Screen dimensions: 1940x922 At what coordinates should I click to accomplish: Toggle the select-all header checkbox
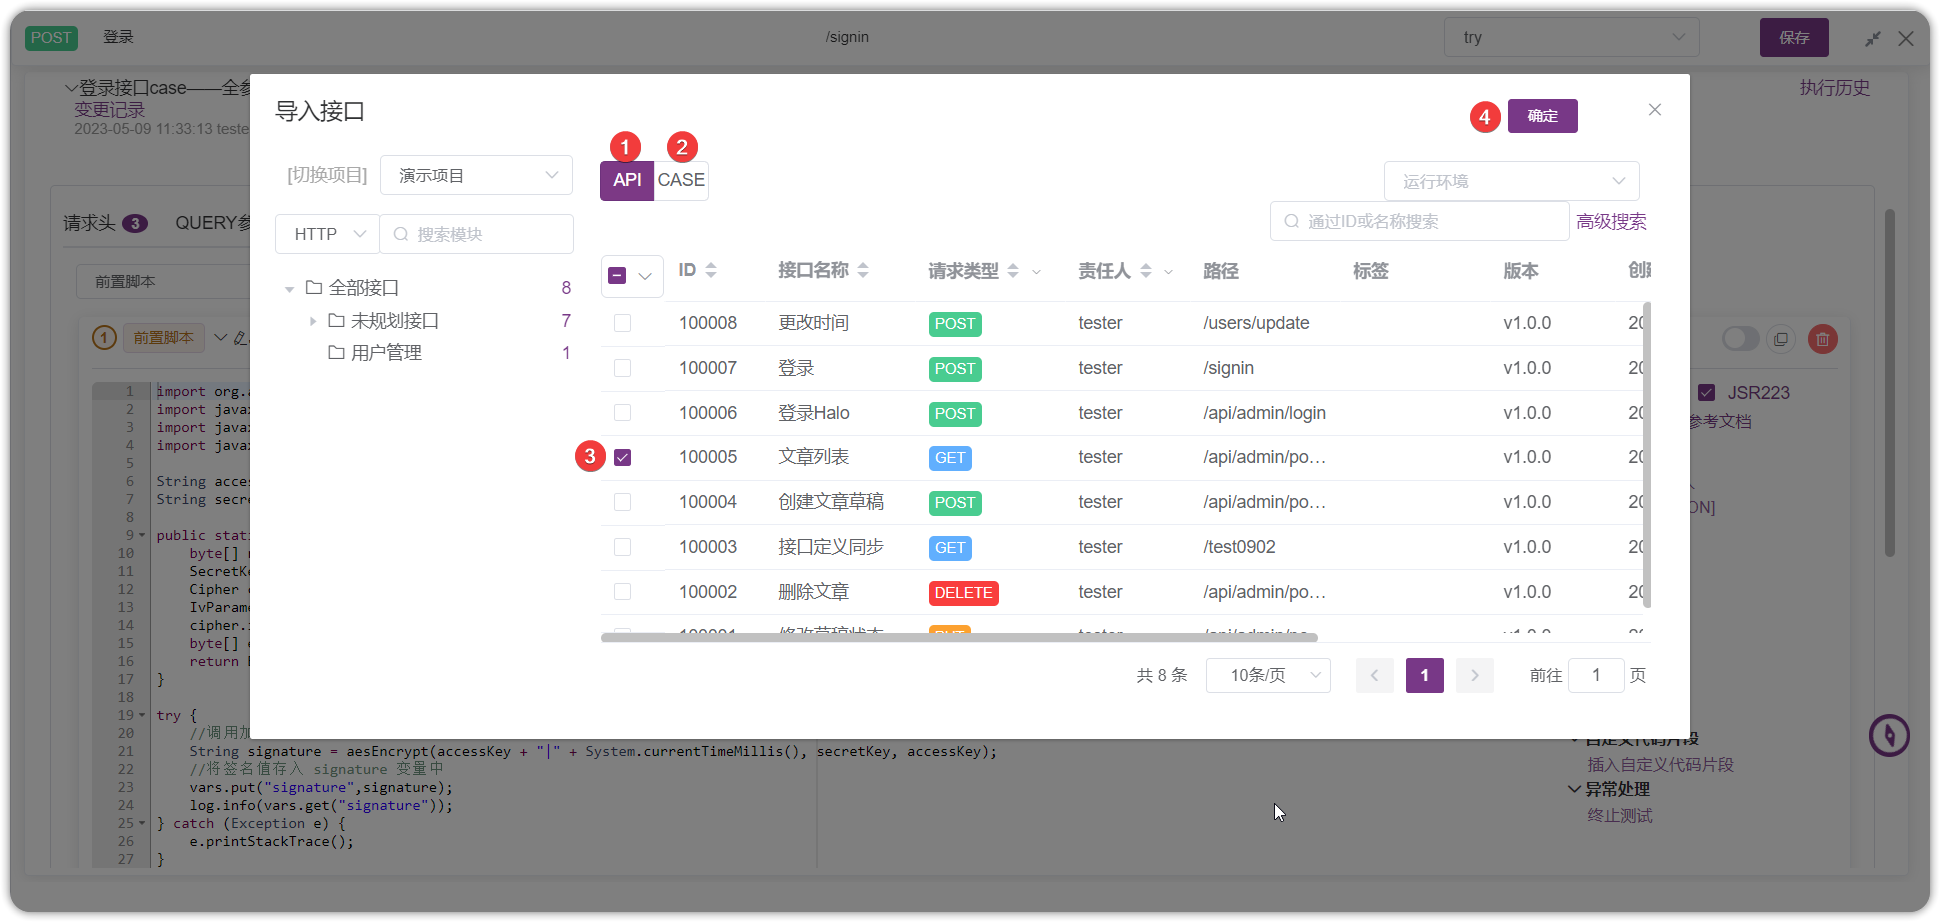(x=617, y=276)
